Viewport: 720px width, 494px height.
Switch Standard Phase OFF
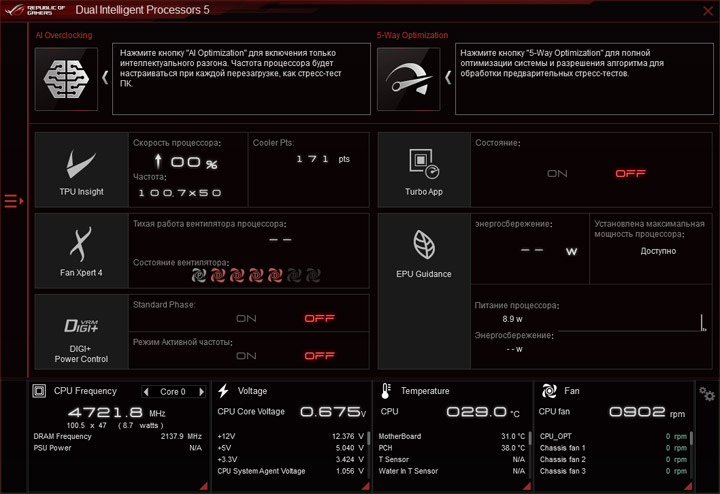click(320, 319)
